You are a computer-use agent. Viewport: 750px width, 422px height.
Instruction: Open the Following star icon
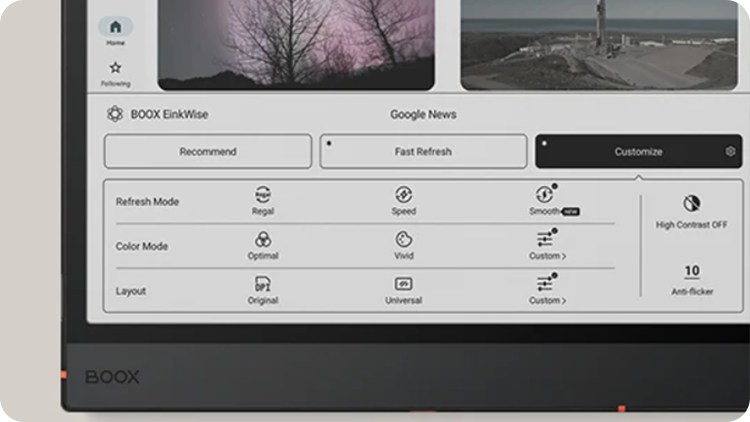pyautogui.click(x=115, y=69)
